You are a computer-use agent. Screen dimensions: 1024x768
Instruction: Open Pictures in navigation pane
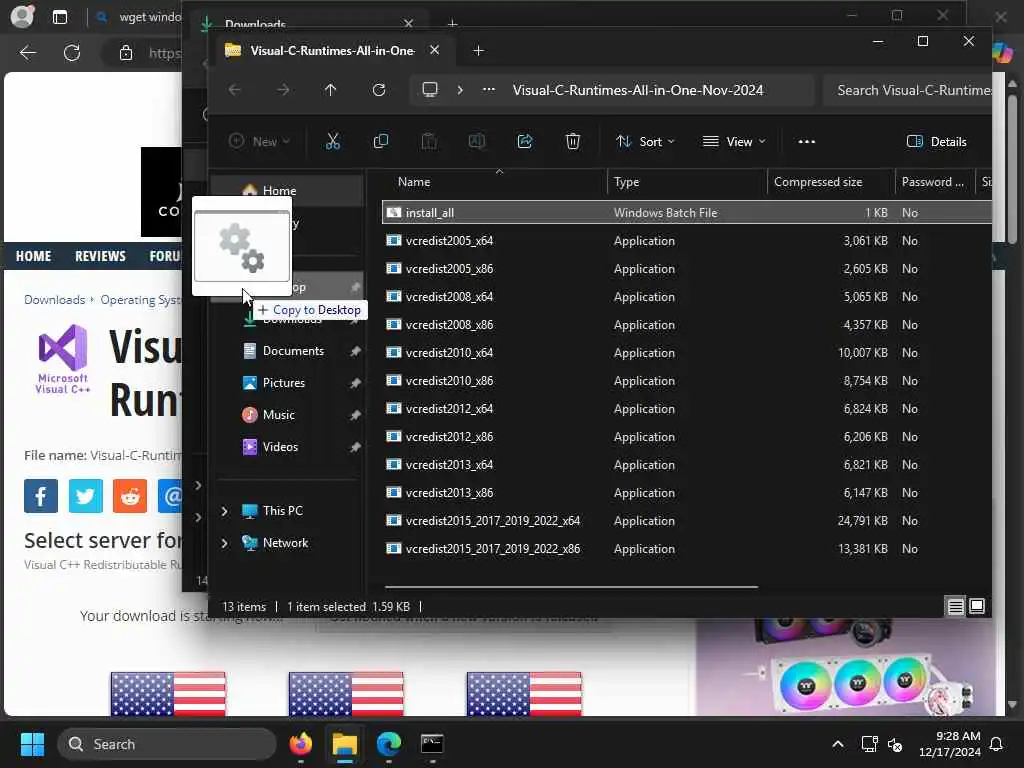[x=283, y=383]
